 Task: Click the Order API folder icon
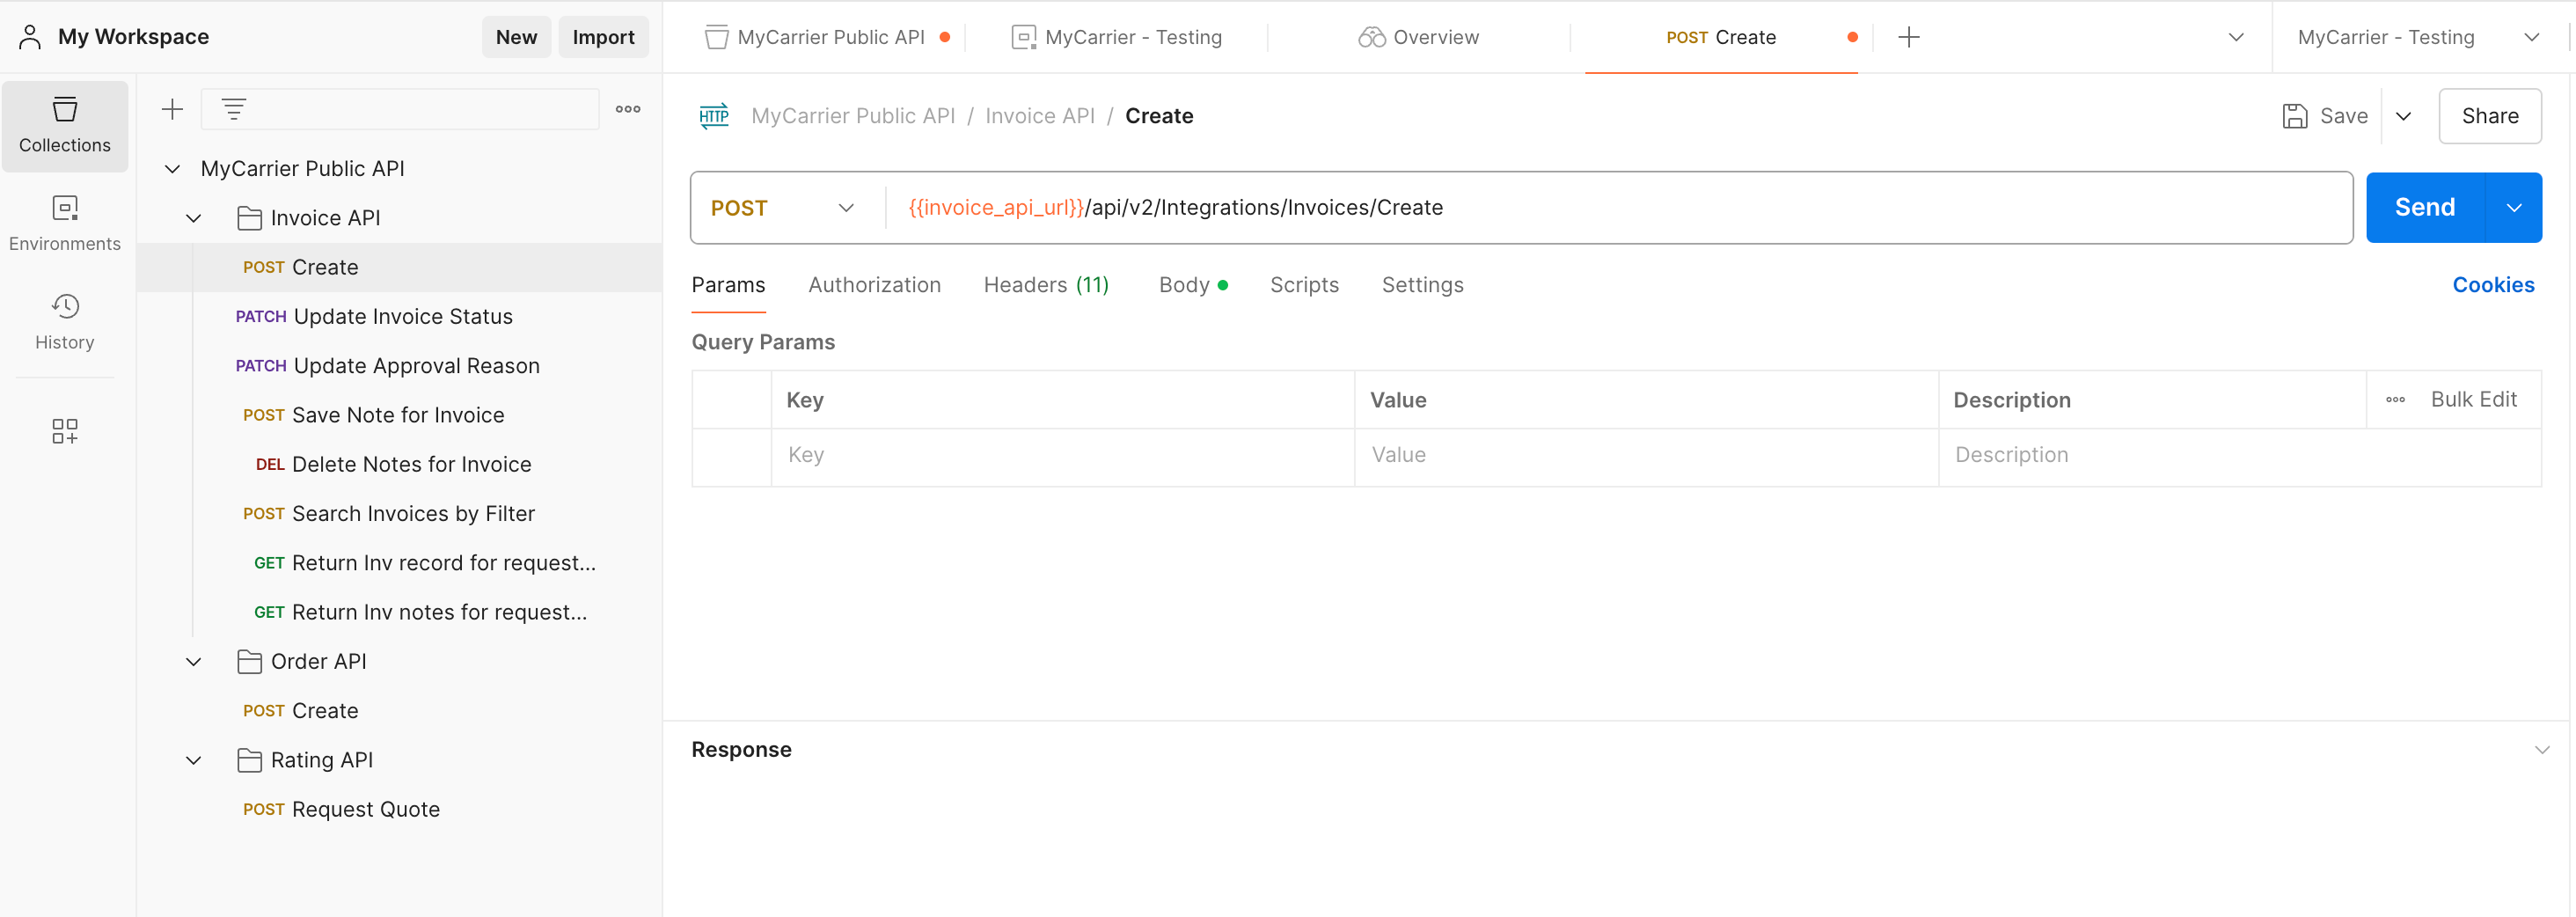point(249,662)
